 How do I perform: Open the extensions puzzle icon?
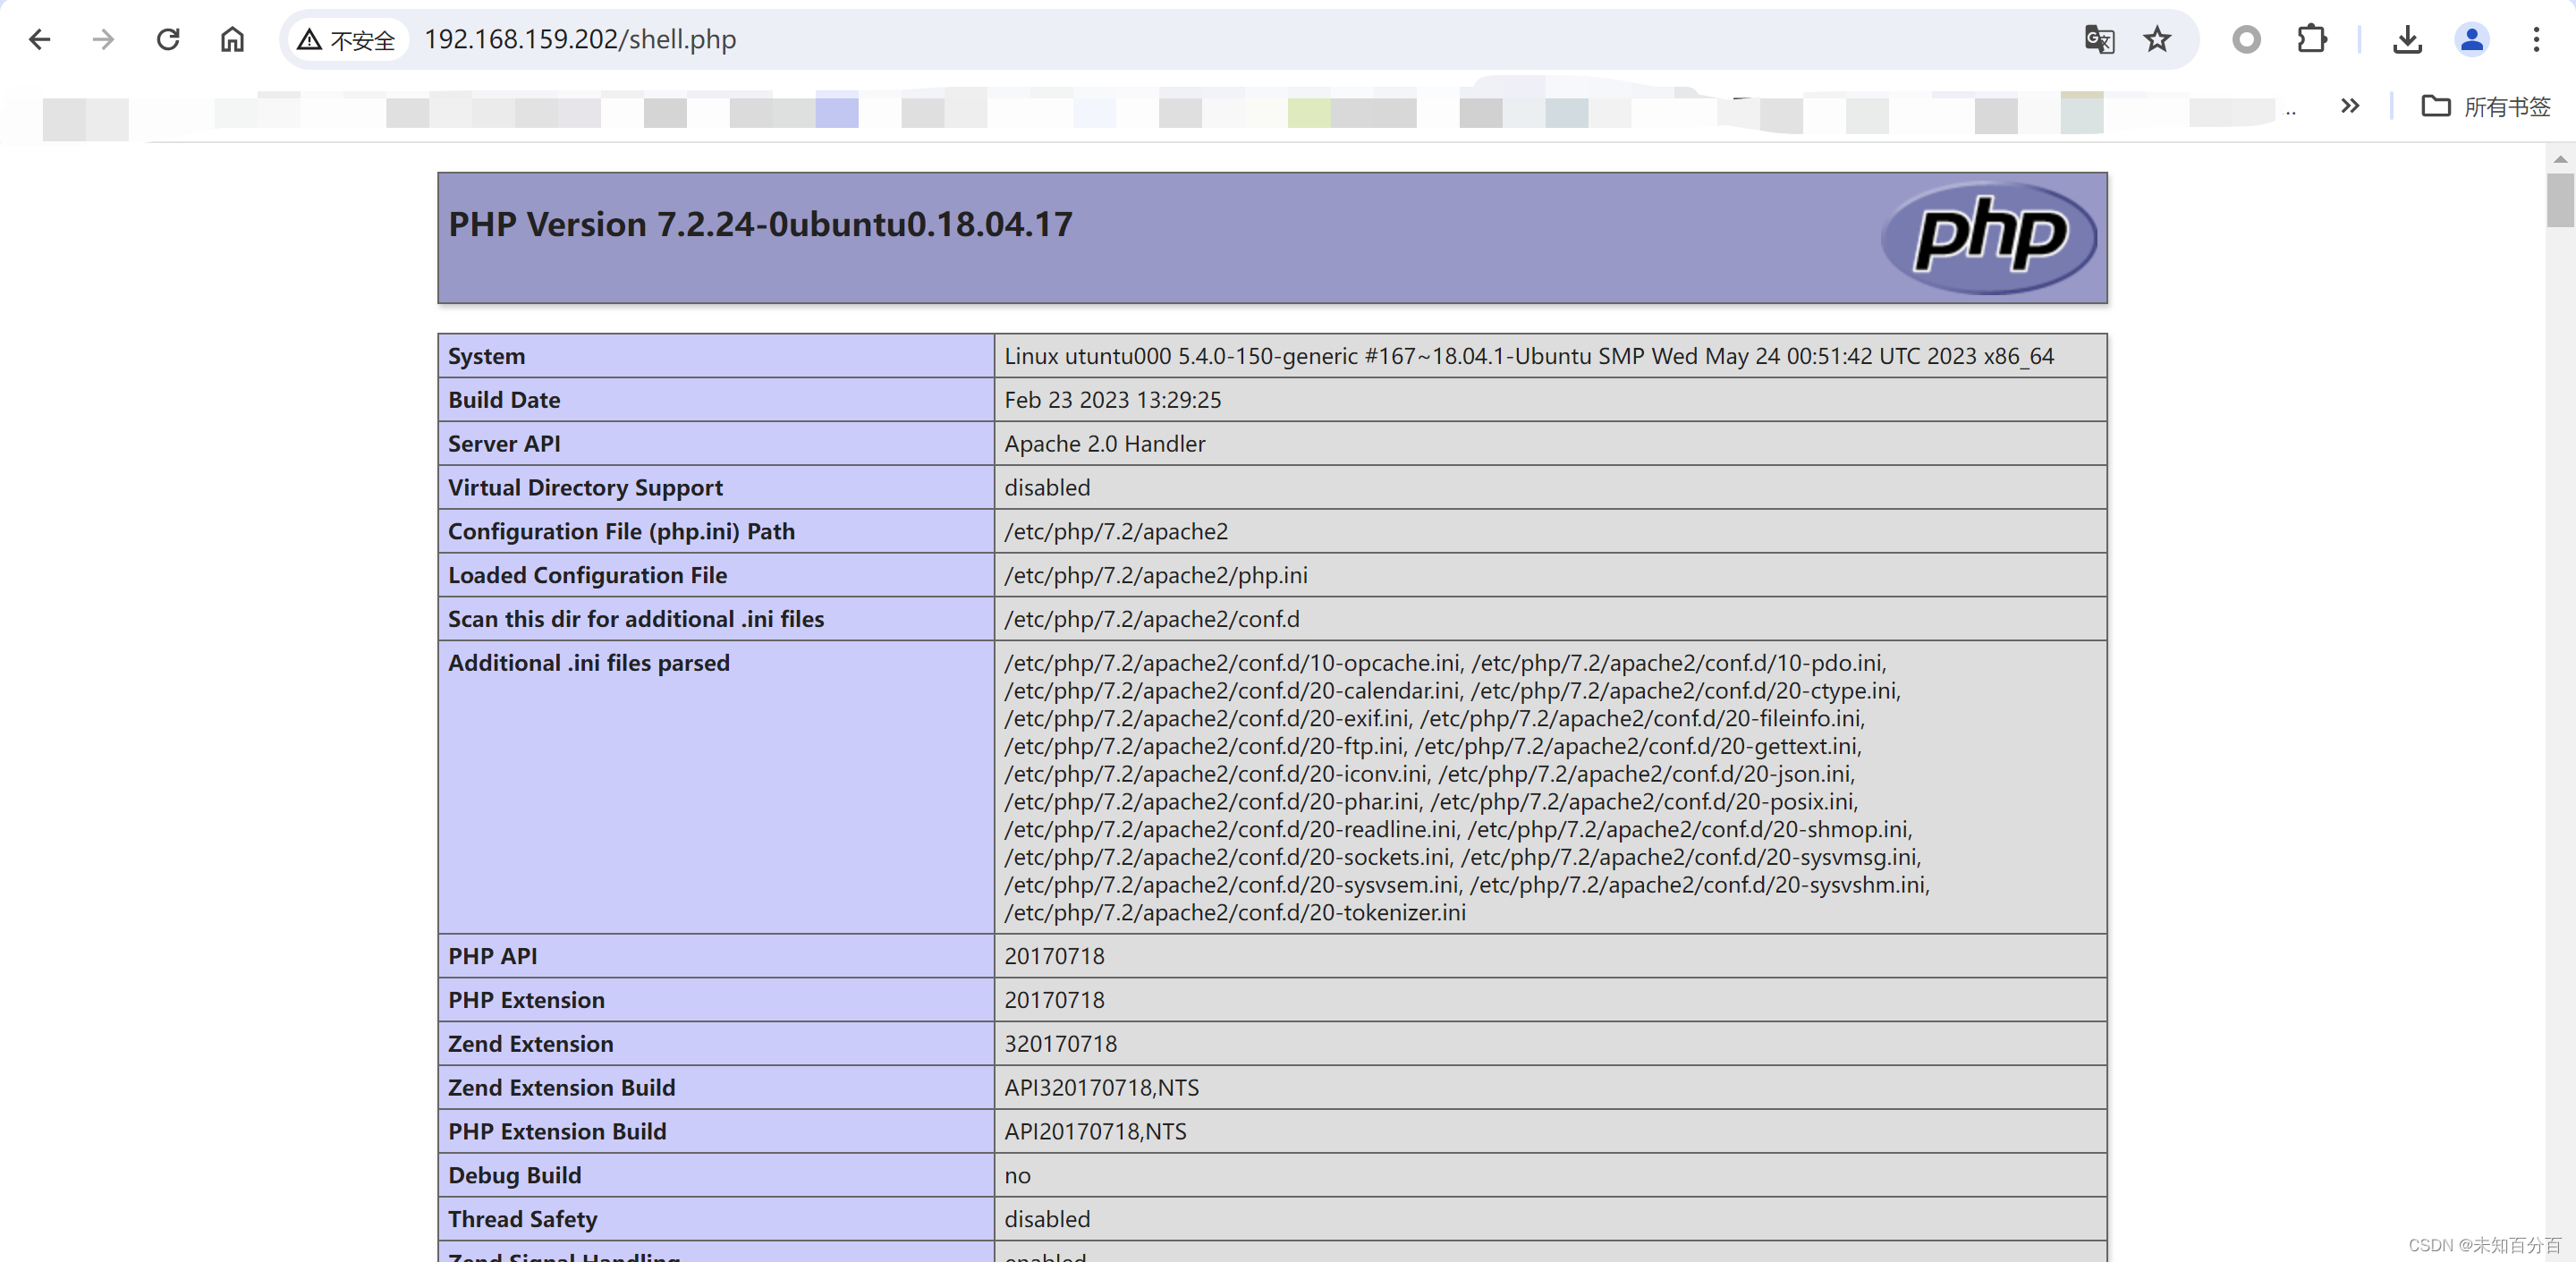[2311, 40]
